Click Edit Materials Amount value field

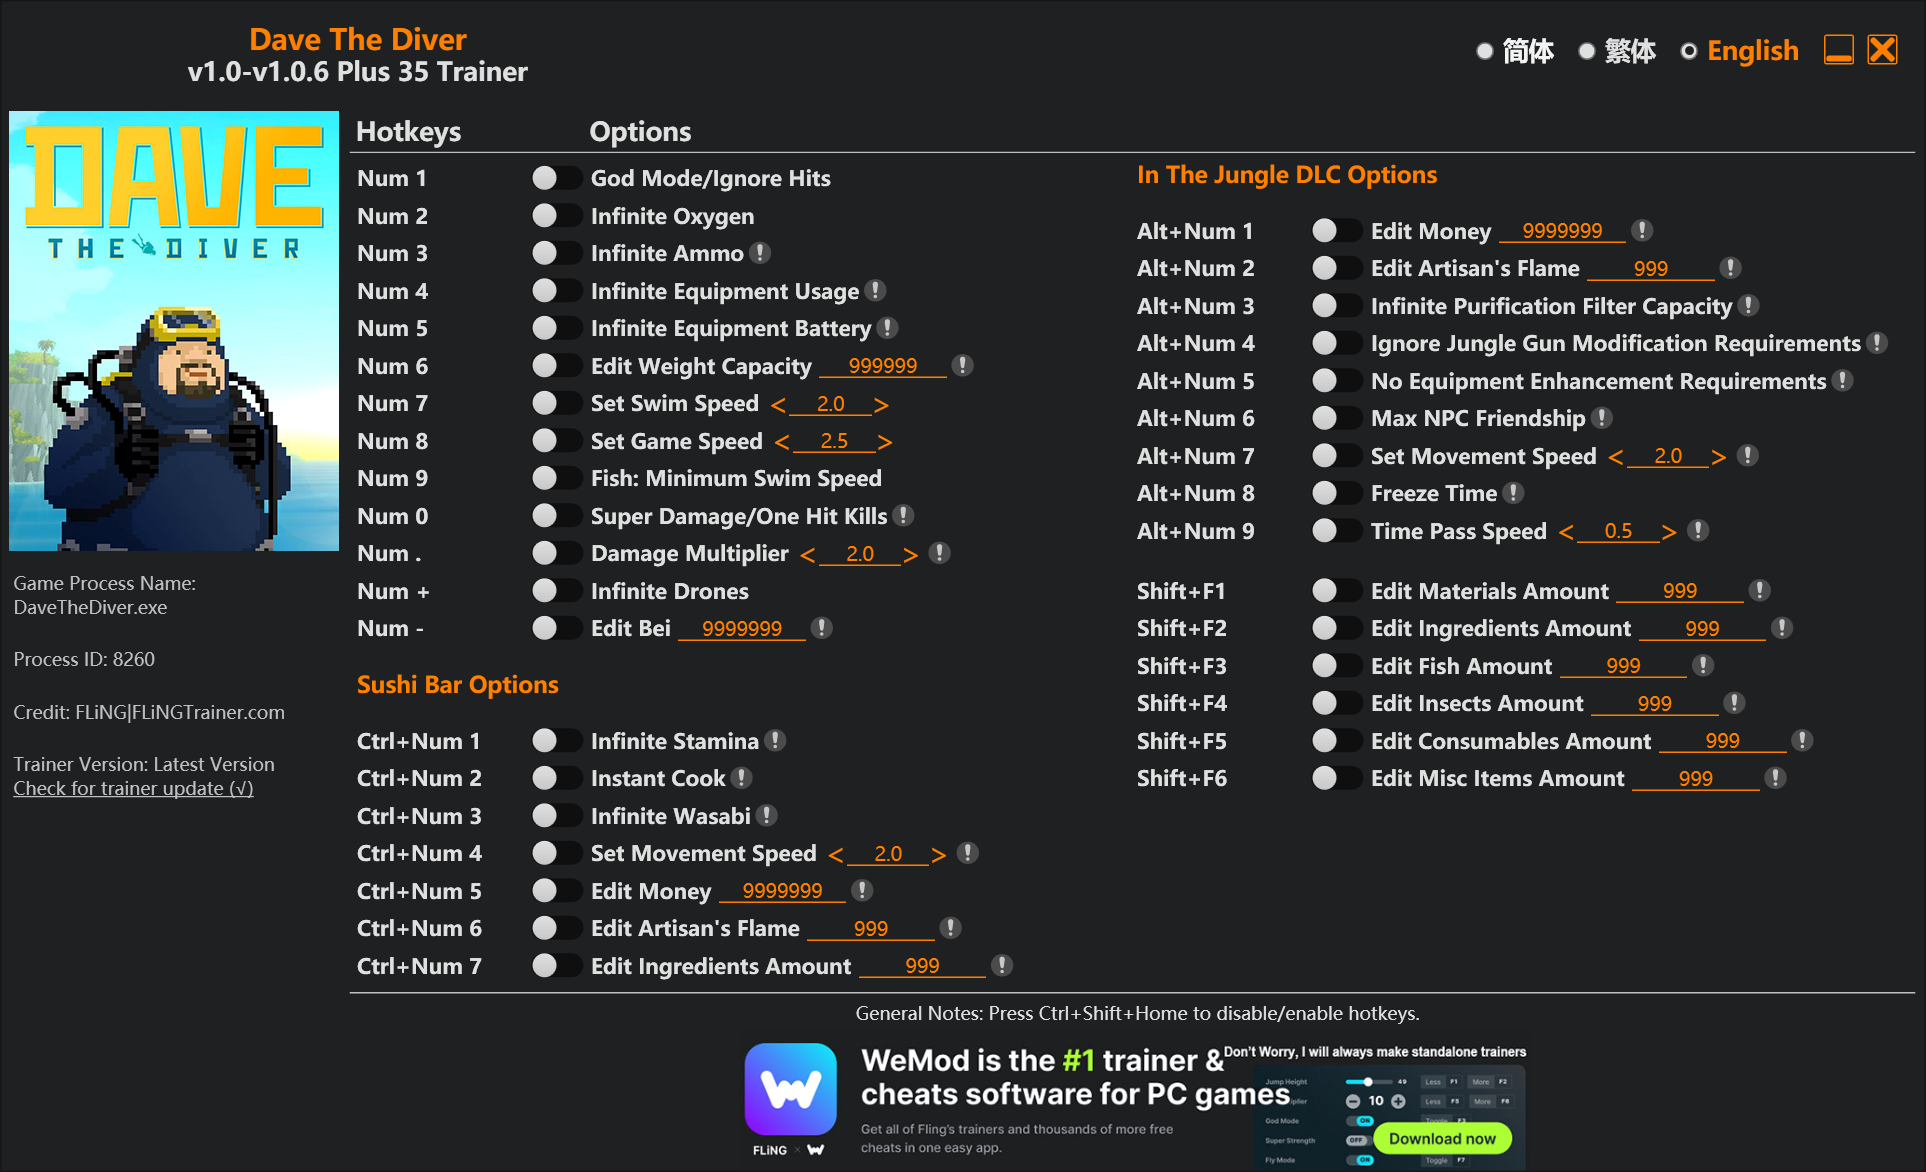point(1679,591)
